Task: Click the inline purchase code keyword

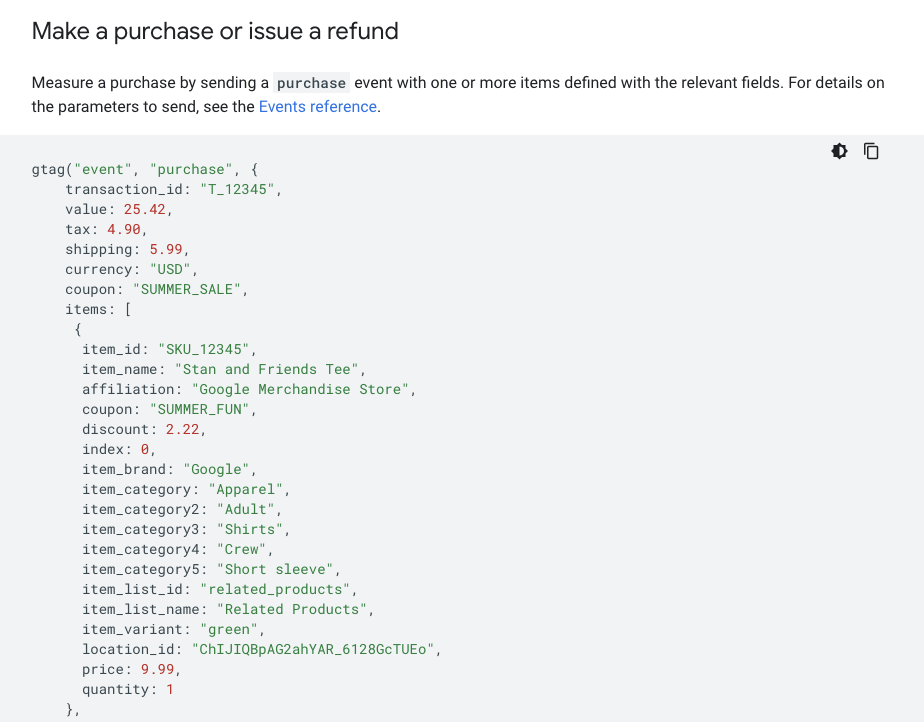Action: (x=311, y=83)
